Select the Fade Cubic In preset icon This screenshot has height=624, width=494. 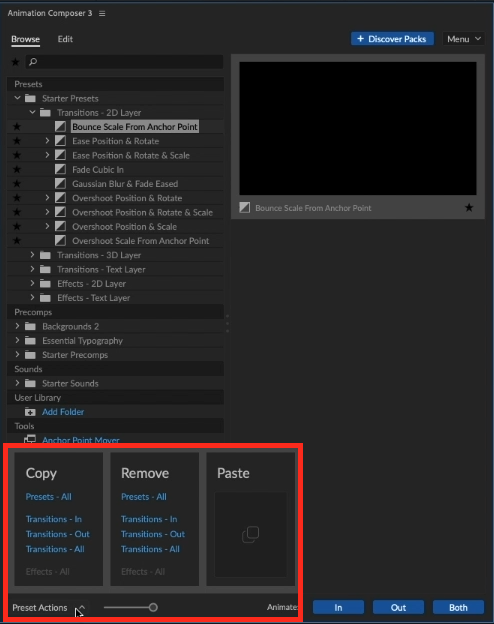61,170
